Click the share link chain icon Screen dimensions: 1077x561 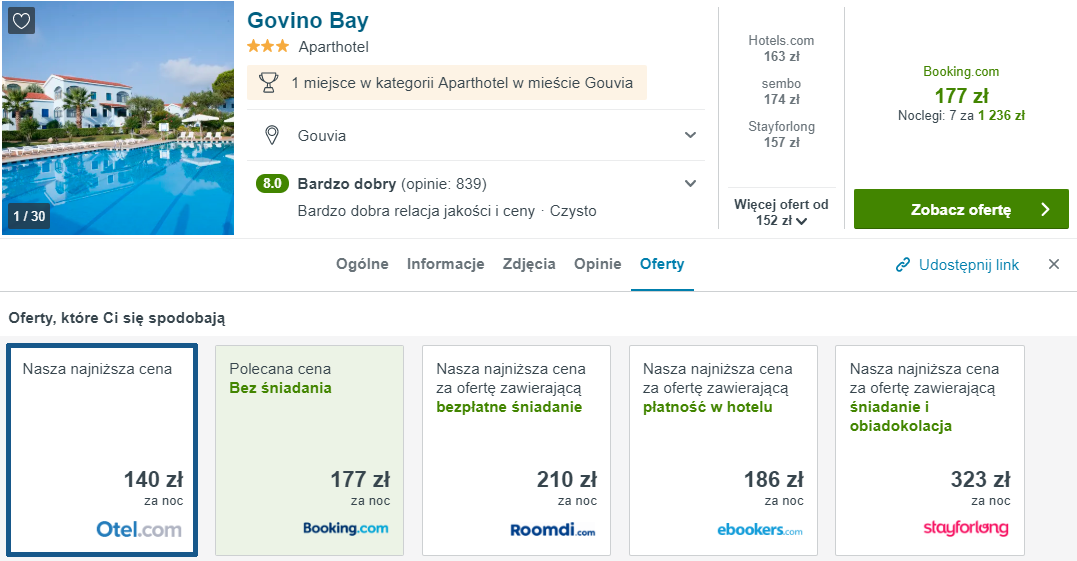tap(903, 265)
